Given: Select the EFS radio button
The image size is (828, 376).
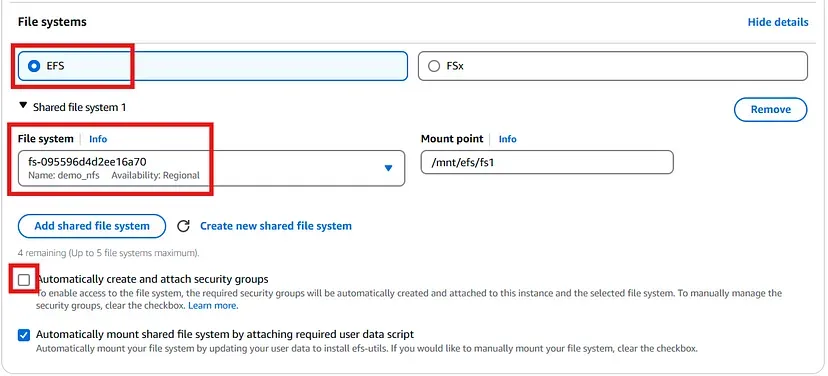Looking at the screenshot, I should (x=34, y=66).
